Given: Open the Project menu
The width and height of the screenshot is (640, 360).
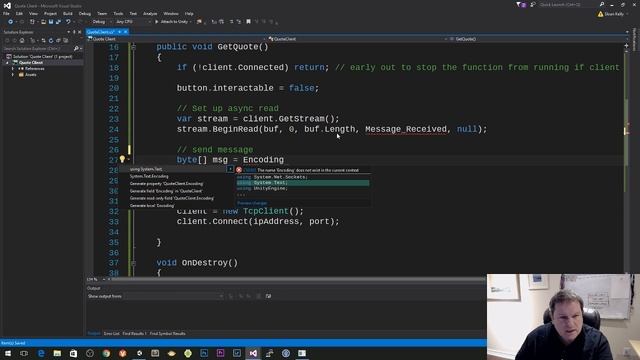Looking at the screenshot, I should tap(50, 13).
